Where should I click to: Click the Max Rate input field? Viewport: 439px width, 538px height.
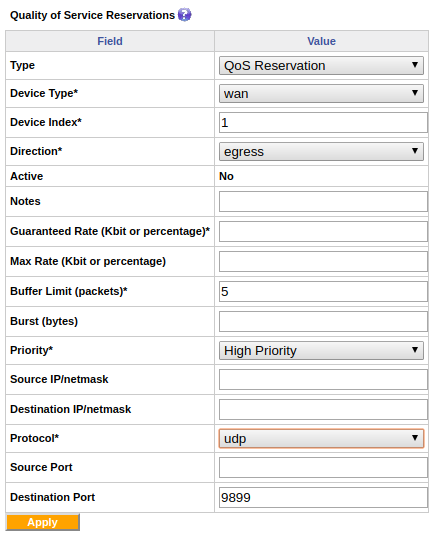pos(323,261)
